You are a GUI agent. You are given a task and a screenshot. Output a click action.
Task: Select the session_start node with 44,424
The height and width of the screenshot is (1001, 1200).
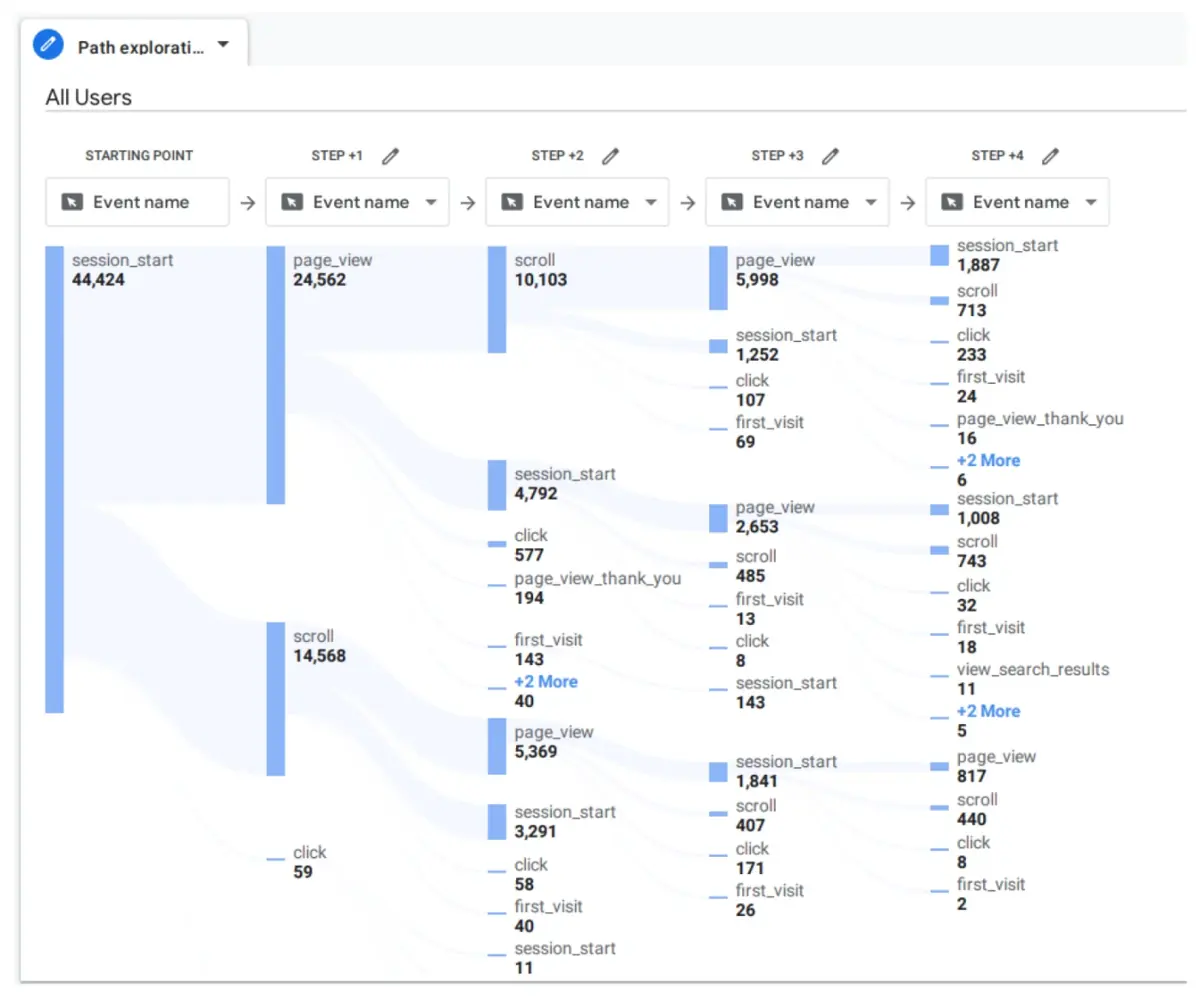coord(54,480)
